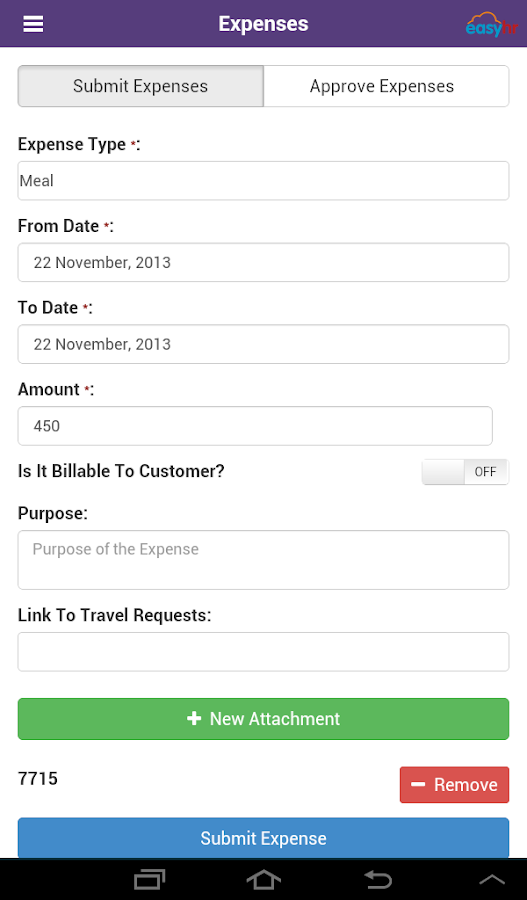Toggle Is It Billable To Customer switch
Image resolution: width=527 pixels, height=900 pixels.
tap(465, 472)
